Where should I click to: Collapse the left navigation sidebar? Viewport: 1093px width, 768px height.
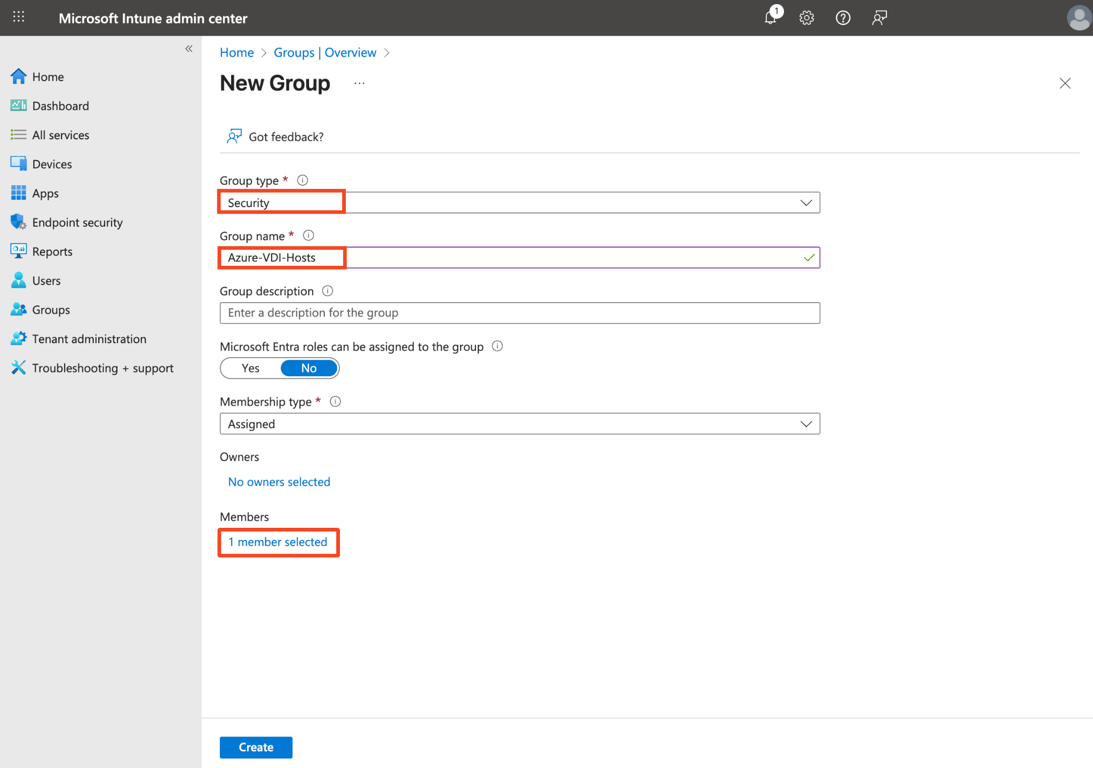coord(189,49)
